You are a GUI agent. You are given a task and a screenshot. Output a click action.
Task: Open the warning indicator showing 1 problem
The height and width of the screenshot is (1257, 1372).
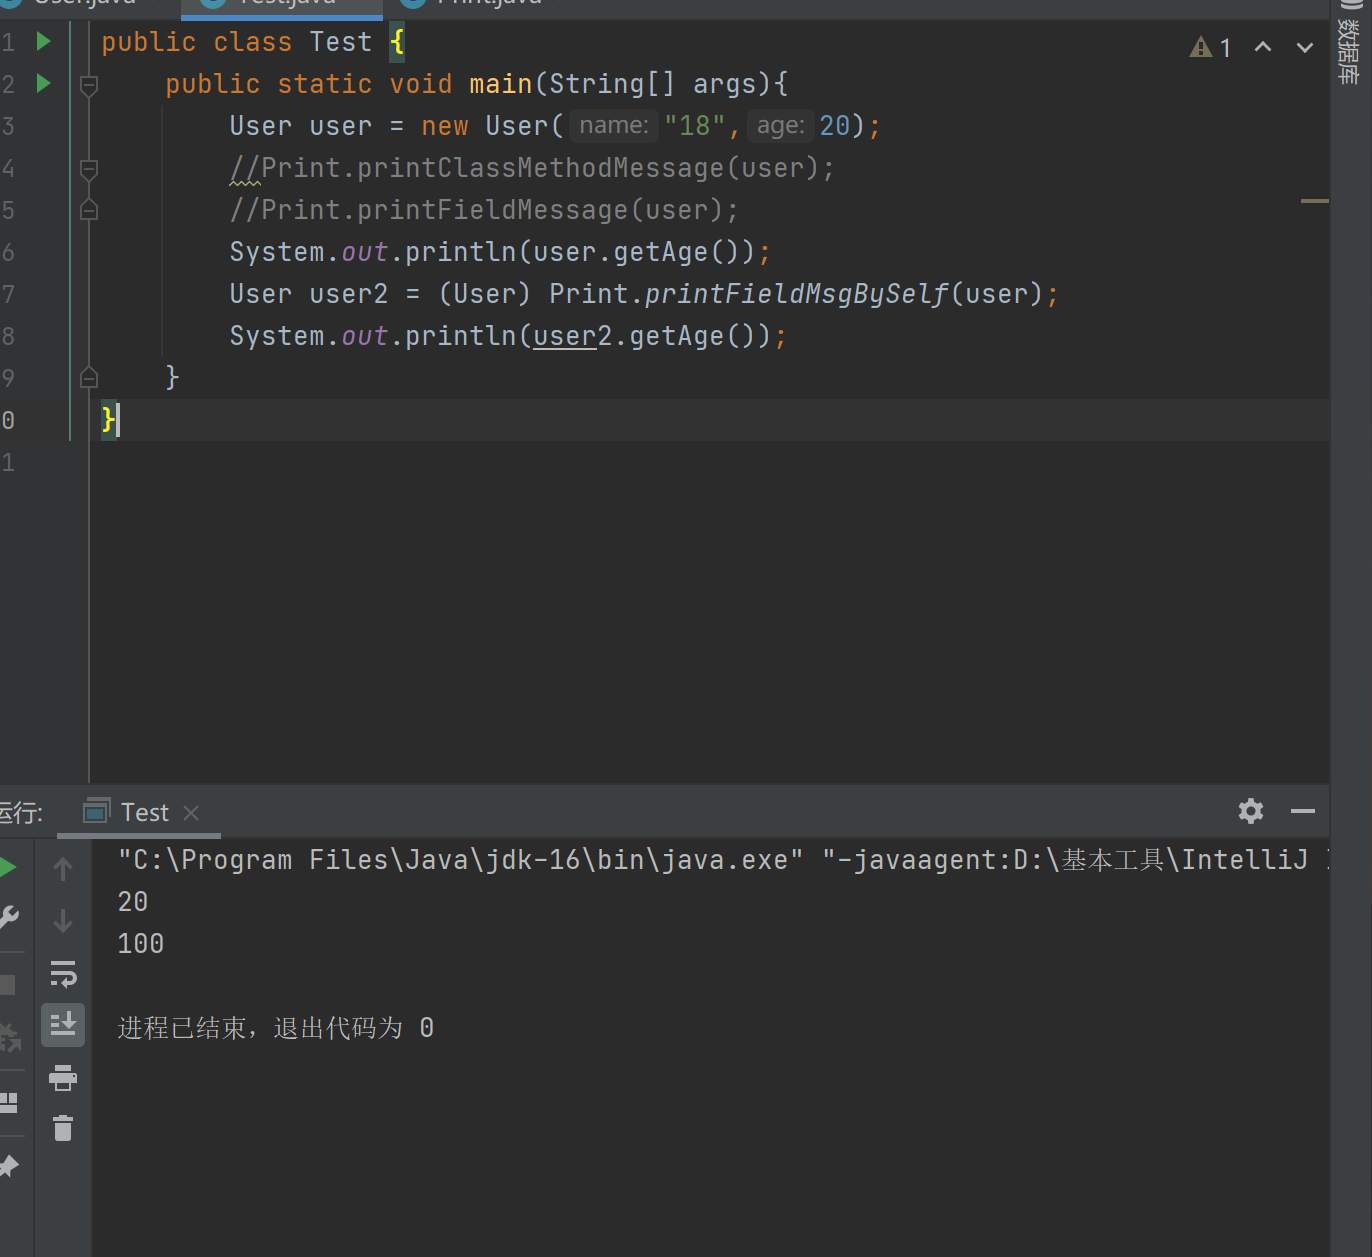click(1210, 47)
